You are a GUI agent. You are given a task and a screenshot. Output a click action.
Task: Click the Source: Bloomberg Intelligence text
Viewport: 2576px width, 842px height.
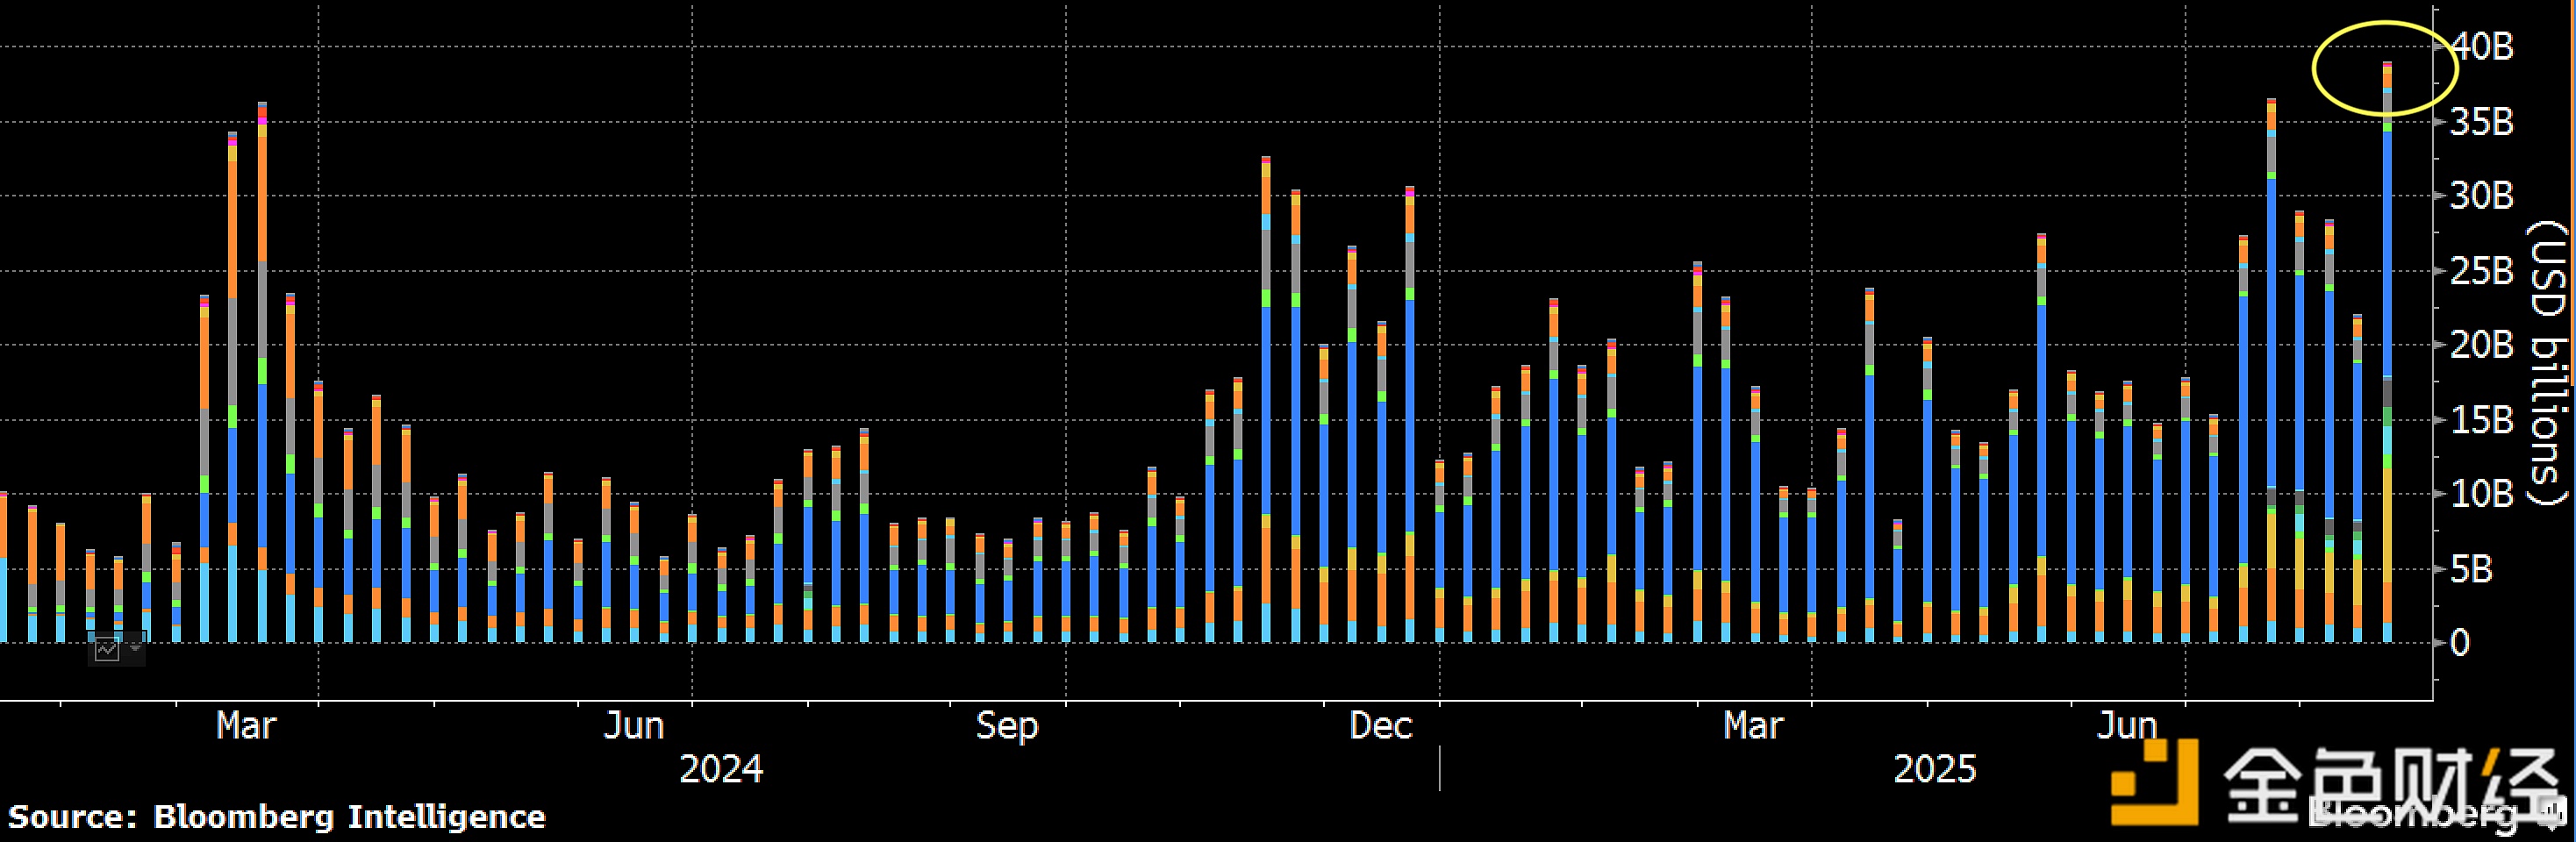tap(277, 817)
